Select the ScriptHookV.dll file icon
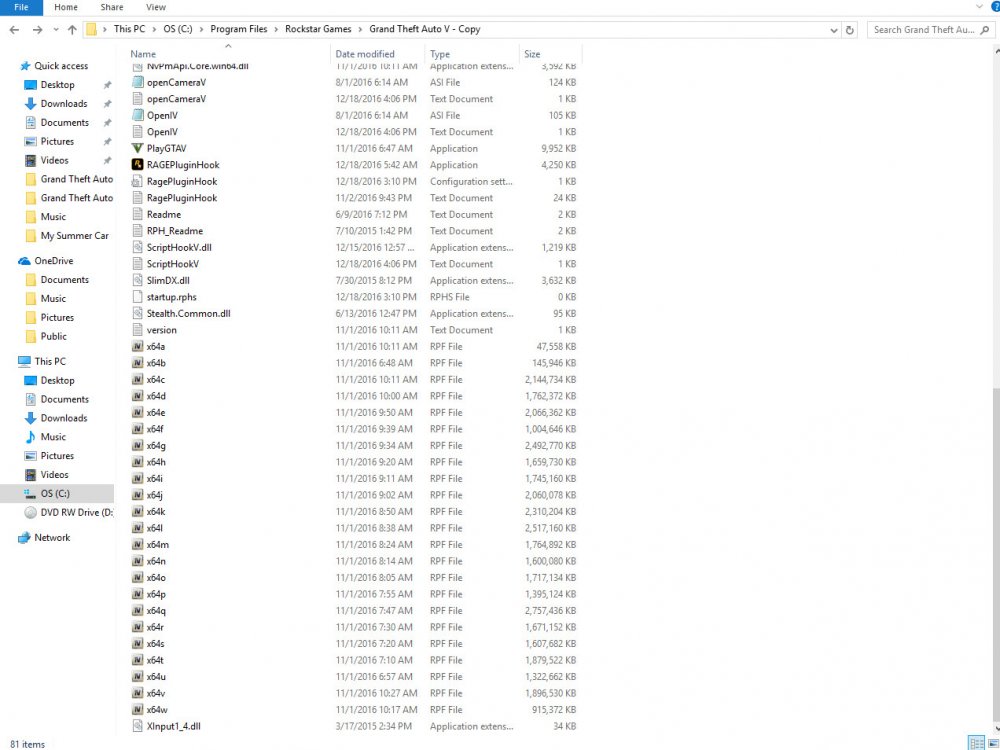 [x=137, y=247]
